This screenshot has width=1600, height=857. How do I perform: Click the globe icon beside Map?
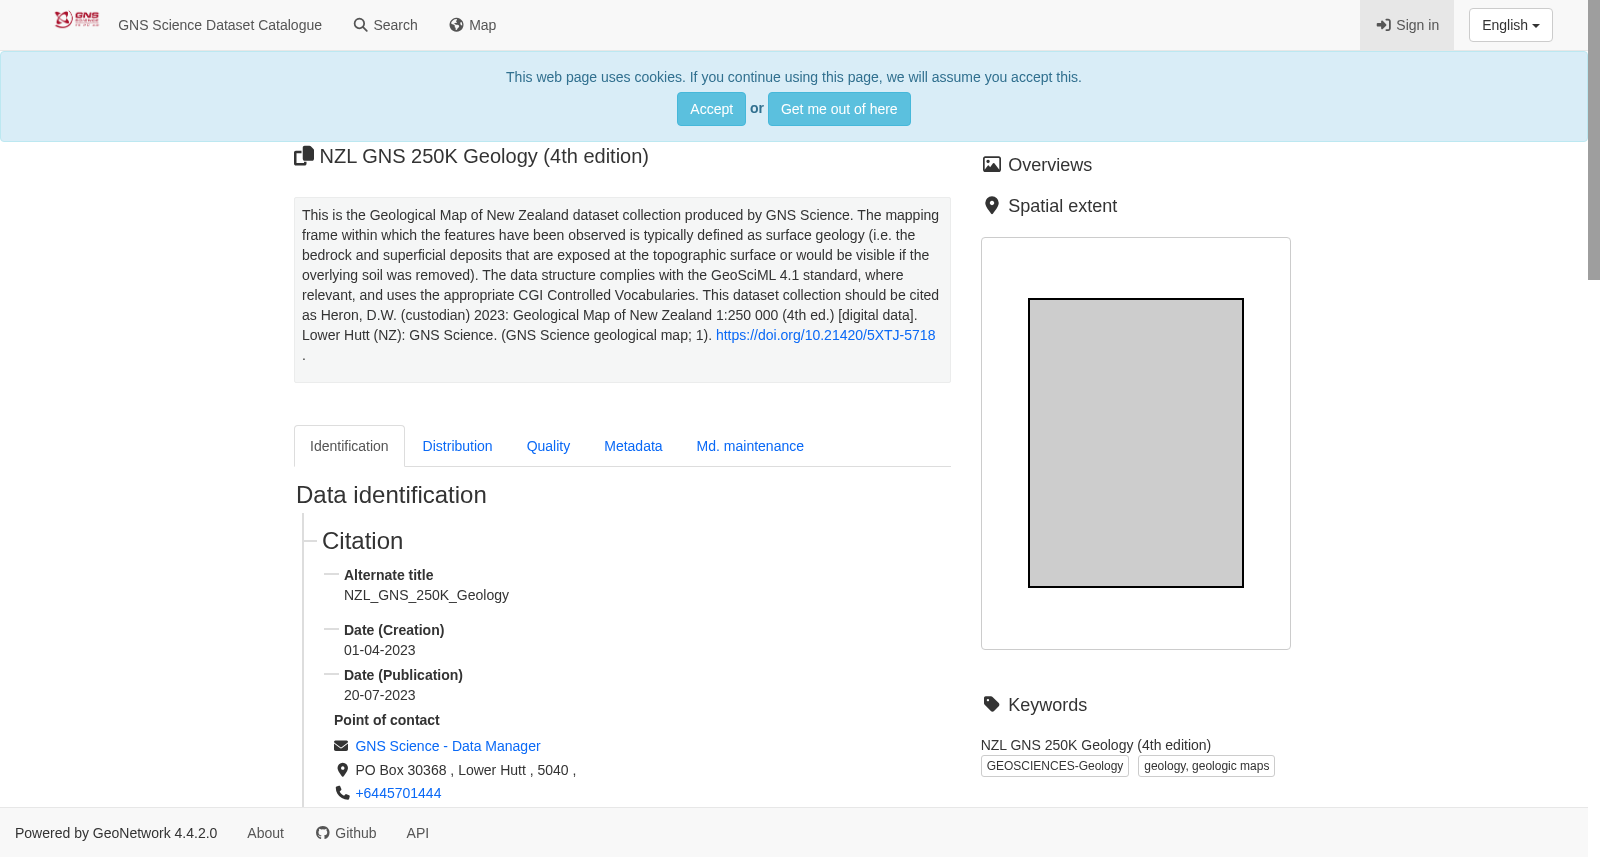[456, 25]
